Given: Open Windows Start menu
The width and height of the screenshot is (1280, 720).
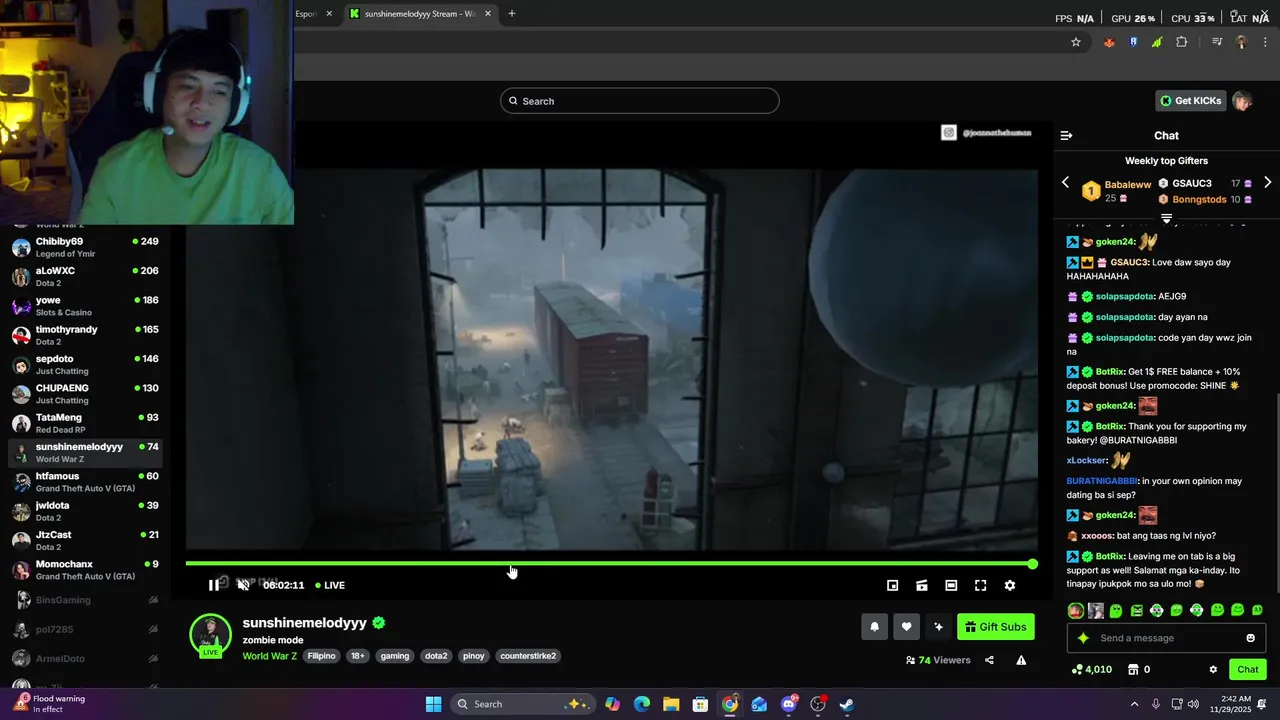Looking at the screenshot, I should coord(433,704).
